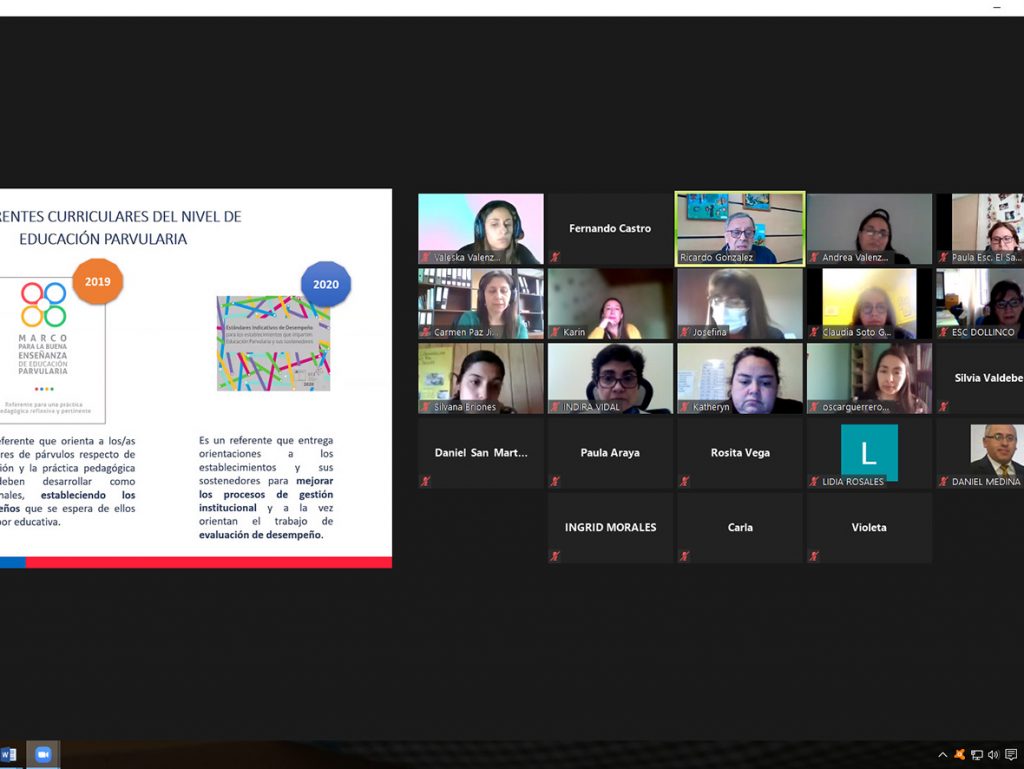Open the network icon in system tray
1024x769 pixels.
[x=977, y=755]
